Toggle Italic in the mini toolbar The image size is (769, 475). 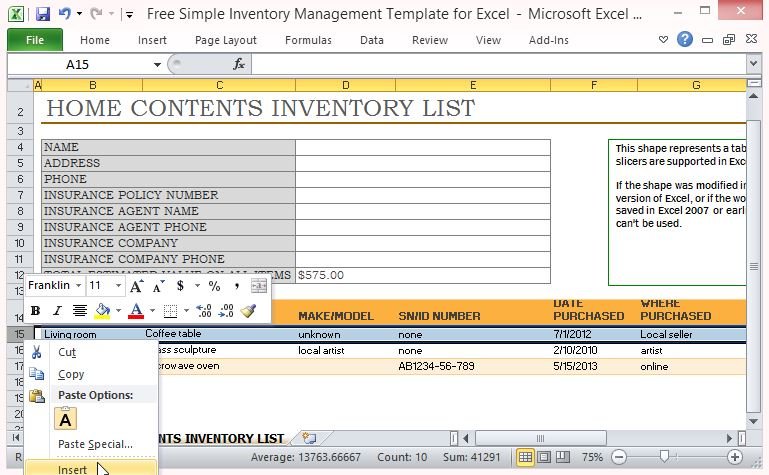57,311
